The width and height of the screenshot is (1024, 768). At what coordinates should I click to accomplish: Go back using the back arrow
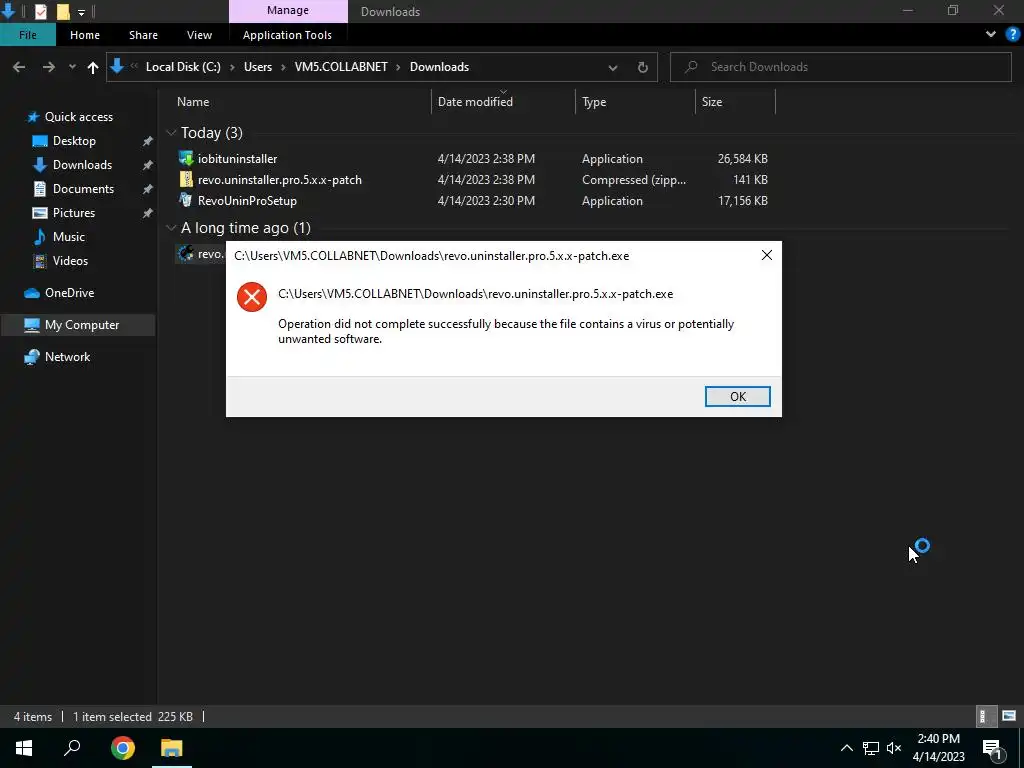pyautogui.click(x=19, y=67)
